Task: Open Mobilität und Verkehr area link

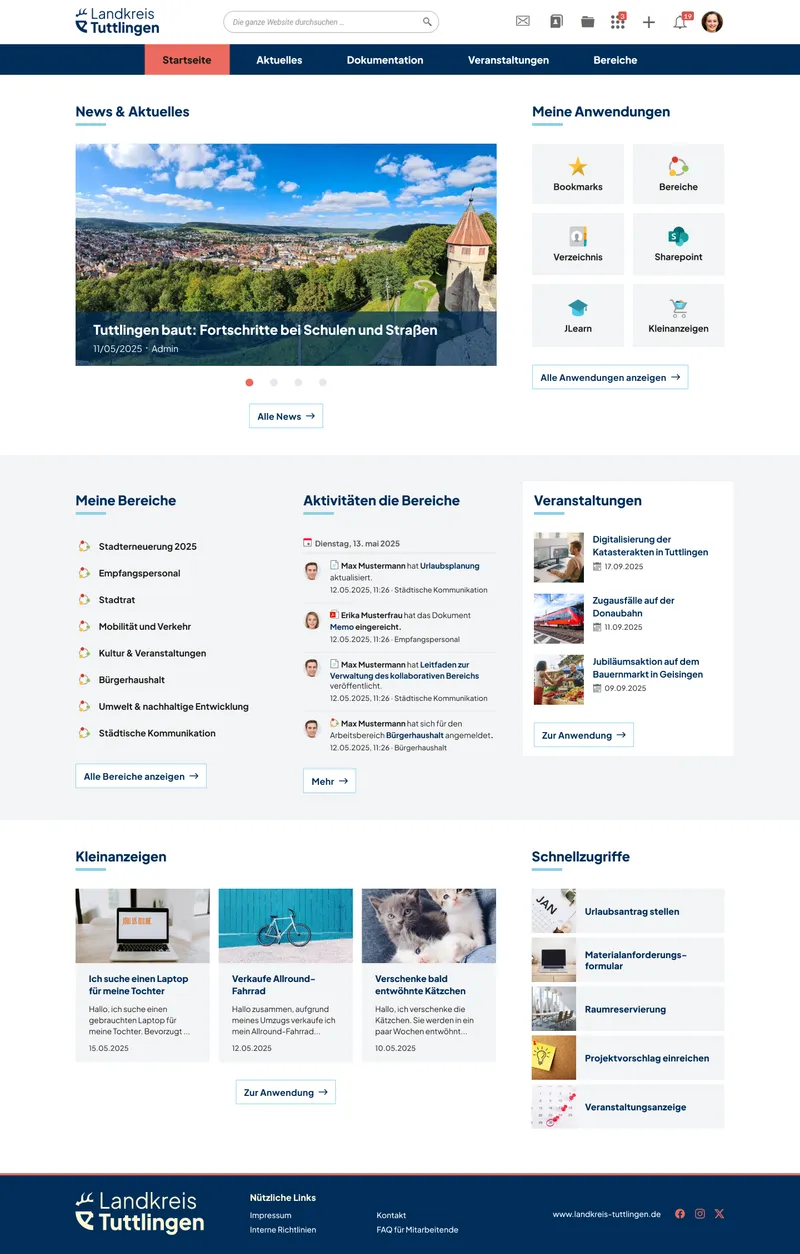Action: pyautogui.click(x=145, y=626)
